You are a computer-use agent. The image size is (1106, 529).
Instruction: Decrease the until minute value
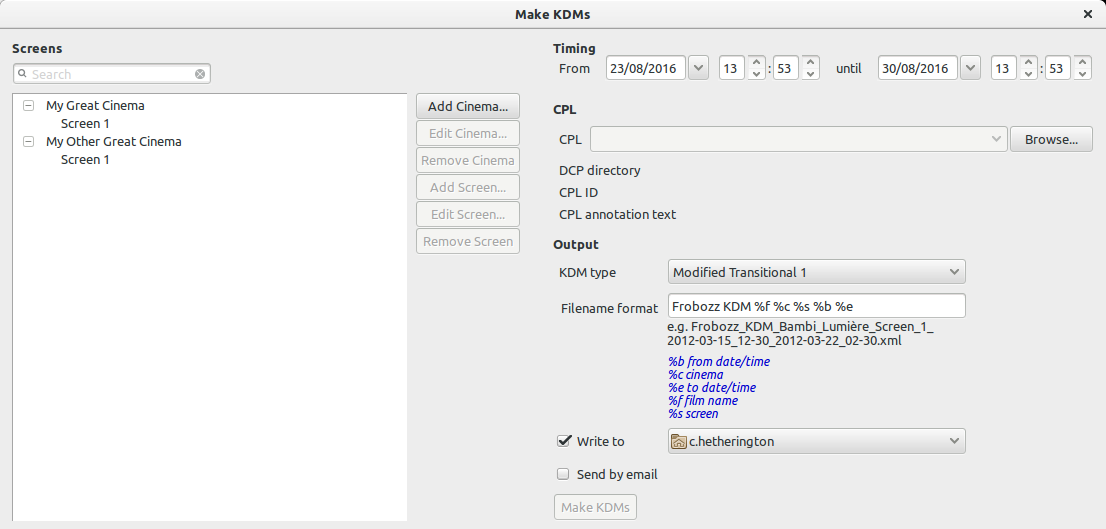(1082, 74)
